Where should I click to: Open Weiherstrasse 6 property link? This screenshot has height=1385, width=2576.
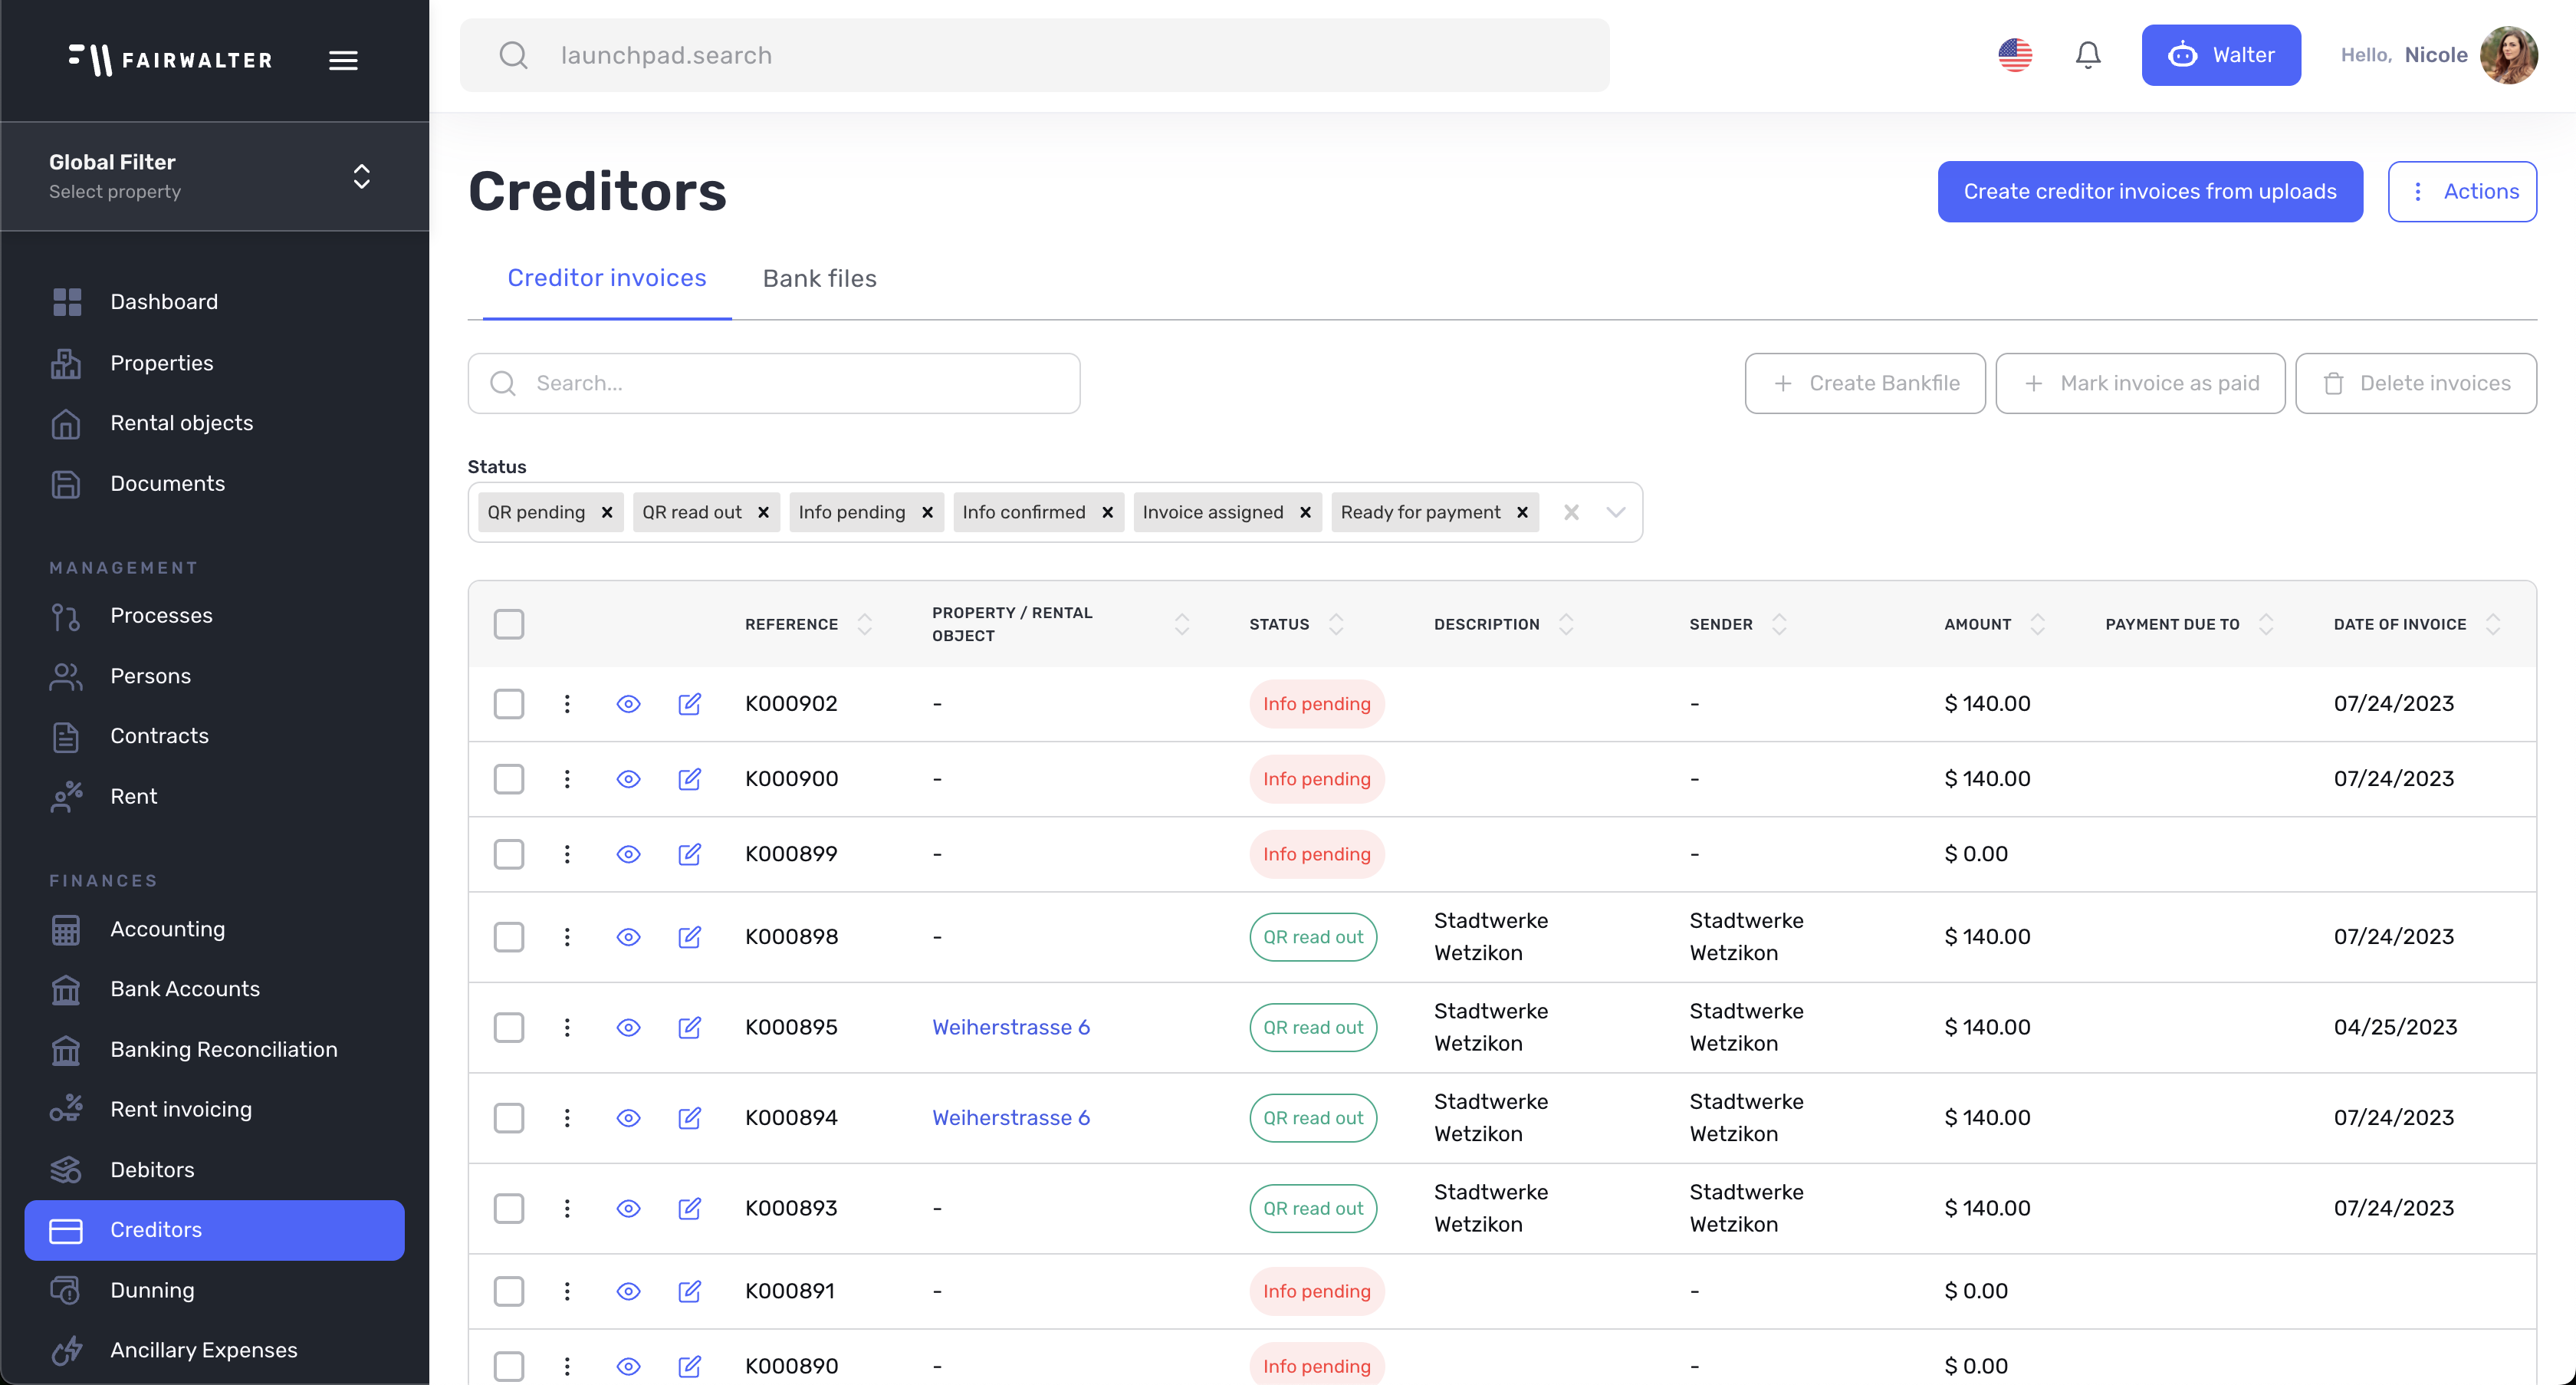pos(1011,1027)
